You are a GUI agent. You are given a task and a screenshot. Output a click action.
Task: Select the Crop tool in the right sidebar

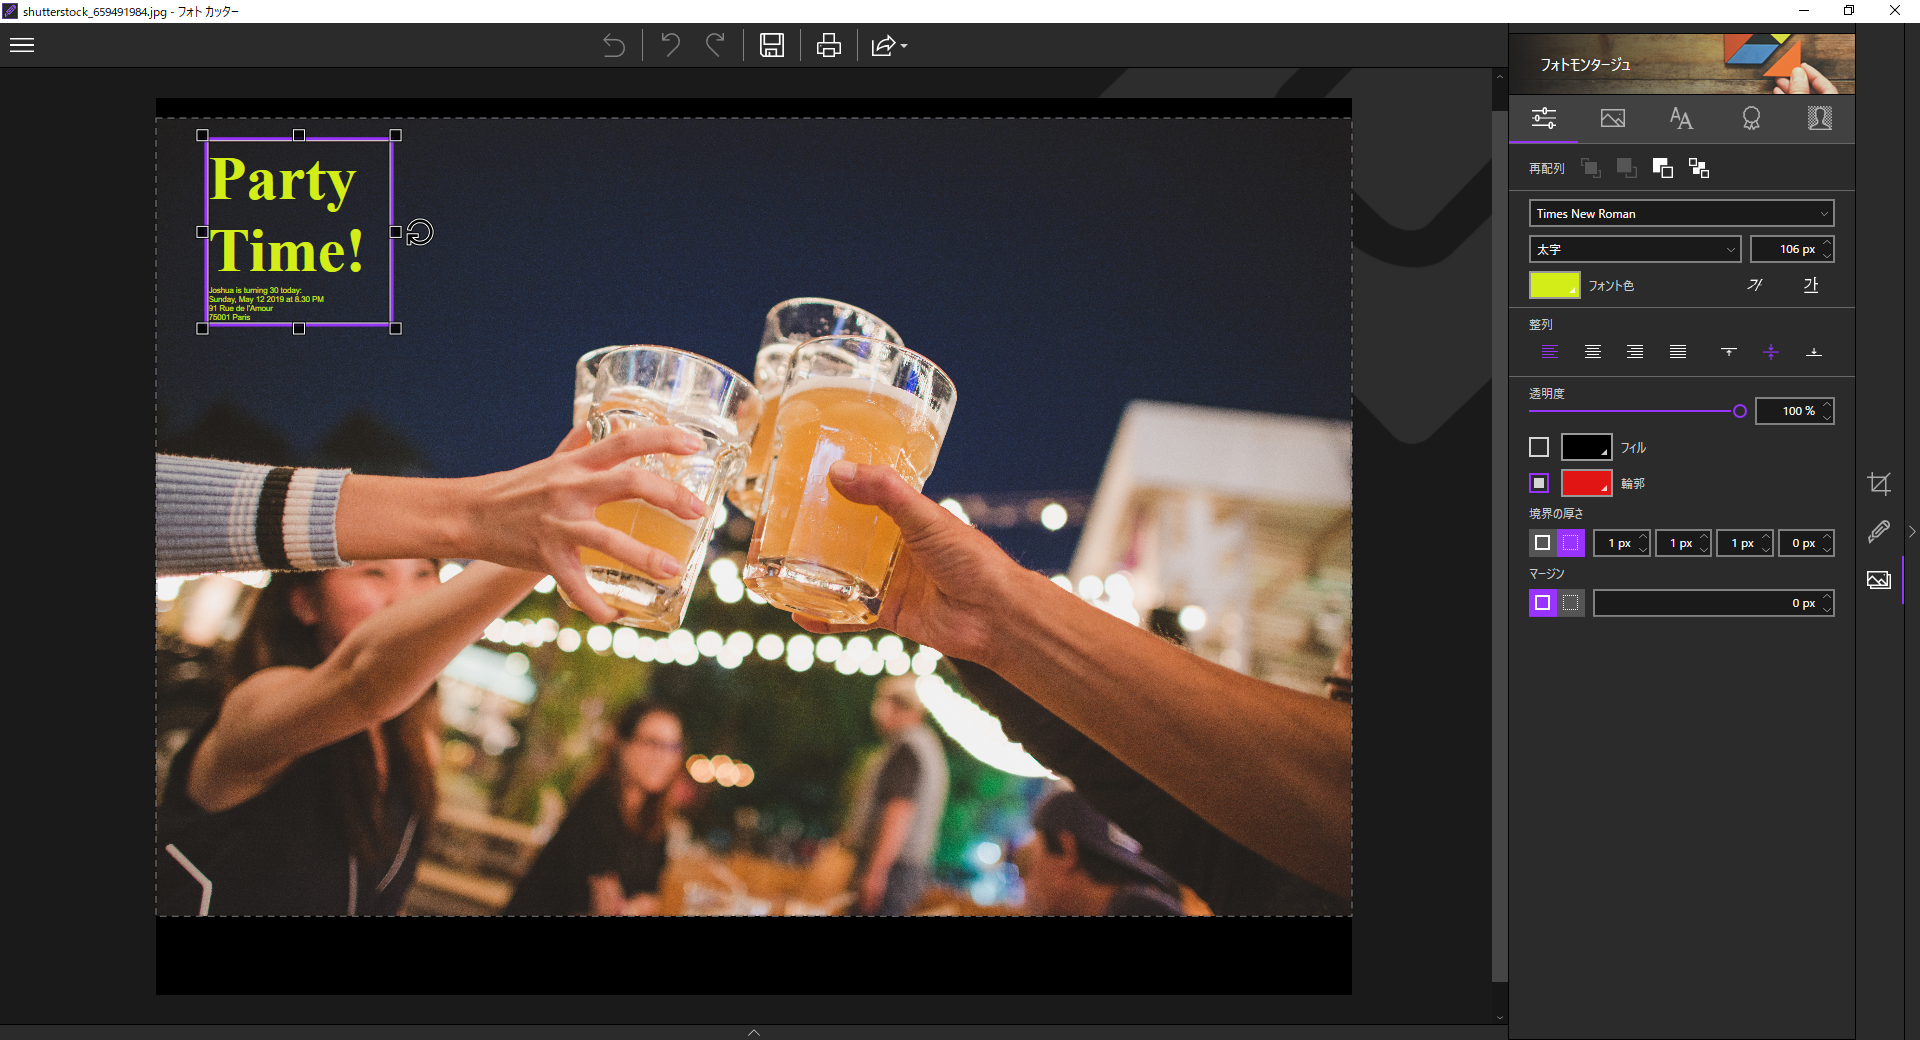coord(1879,484)
